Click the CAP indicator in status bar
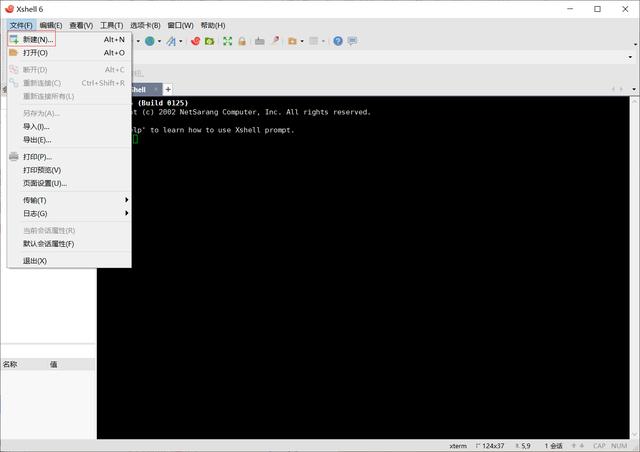Screen dimensions: 640x452 click(599, 446)
